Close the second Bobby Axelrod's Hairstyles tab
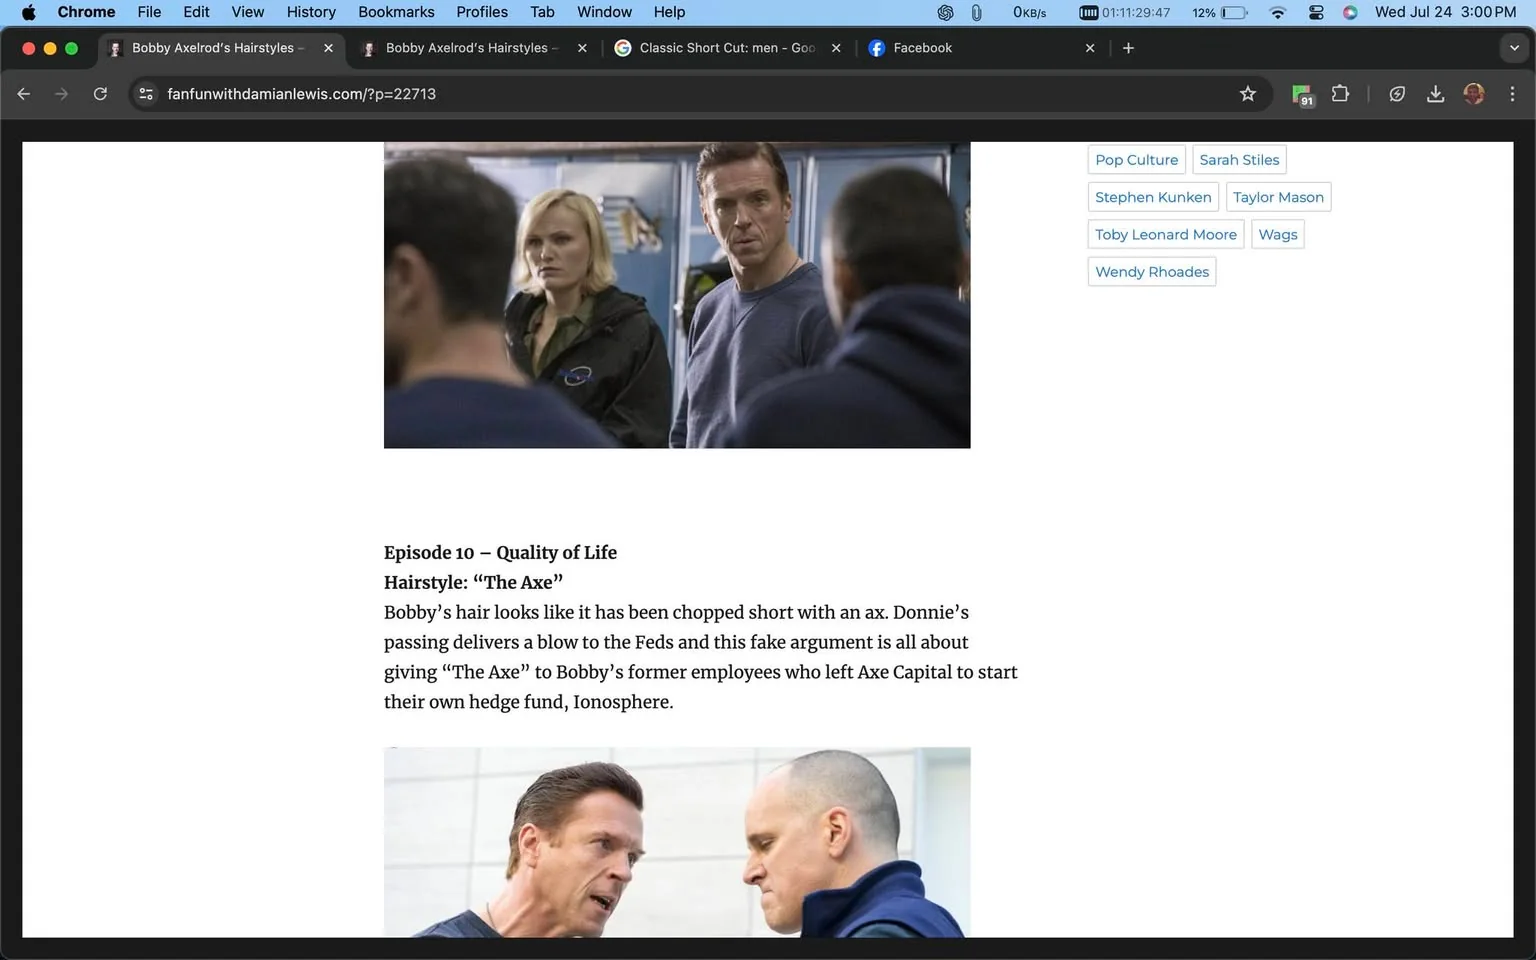The height and width of the screenshot is (960, 1536). pos(582,48)
